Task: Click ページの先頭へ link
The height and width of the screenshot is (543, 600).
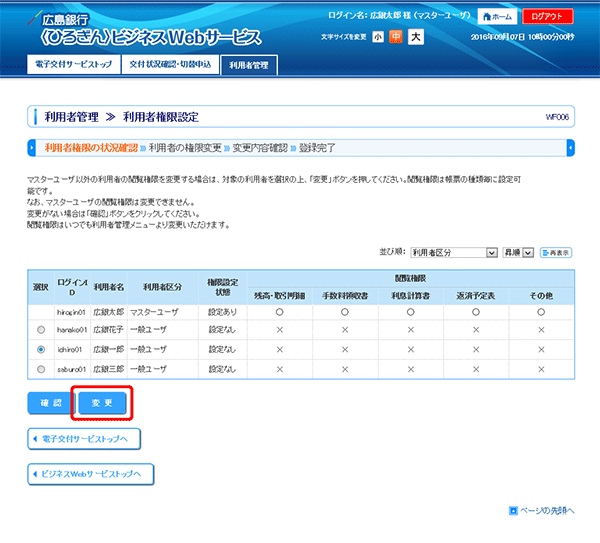Action: 542,510
